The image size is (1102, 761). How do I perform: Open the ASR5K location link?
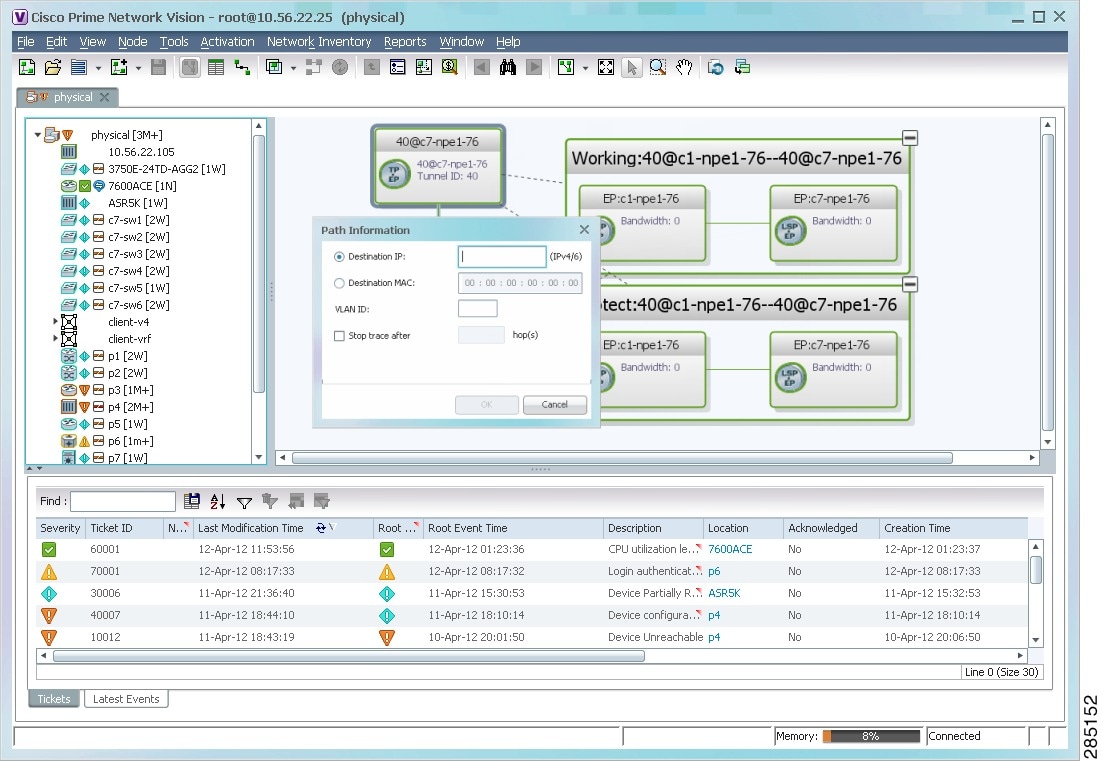pyautogui.click(x=724, y=593)
